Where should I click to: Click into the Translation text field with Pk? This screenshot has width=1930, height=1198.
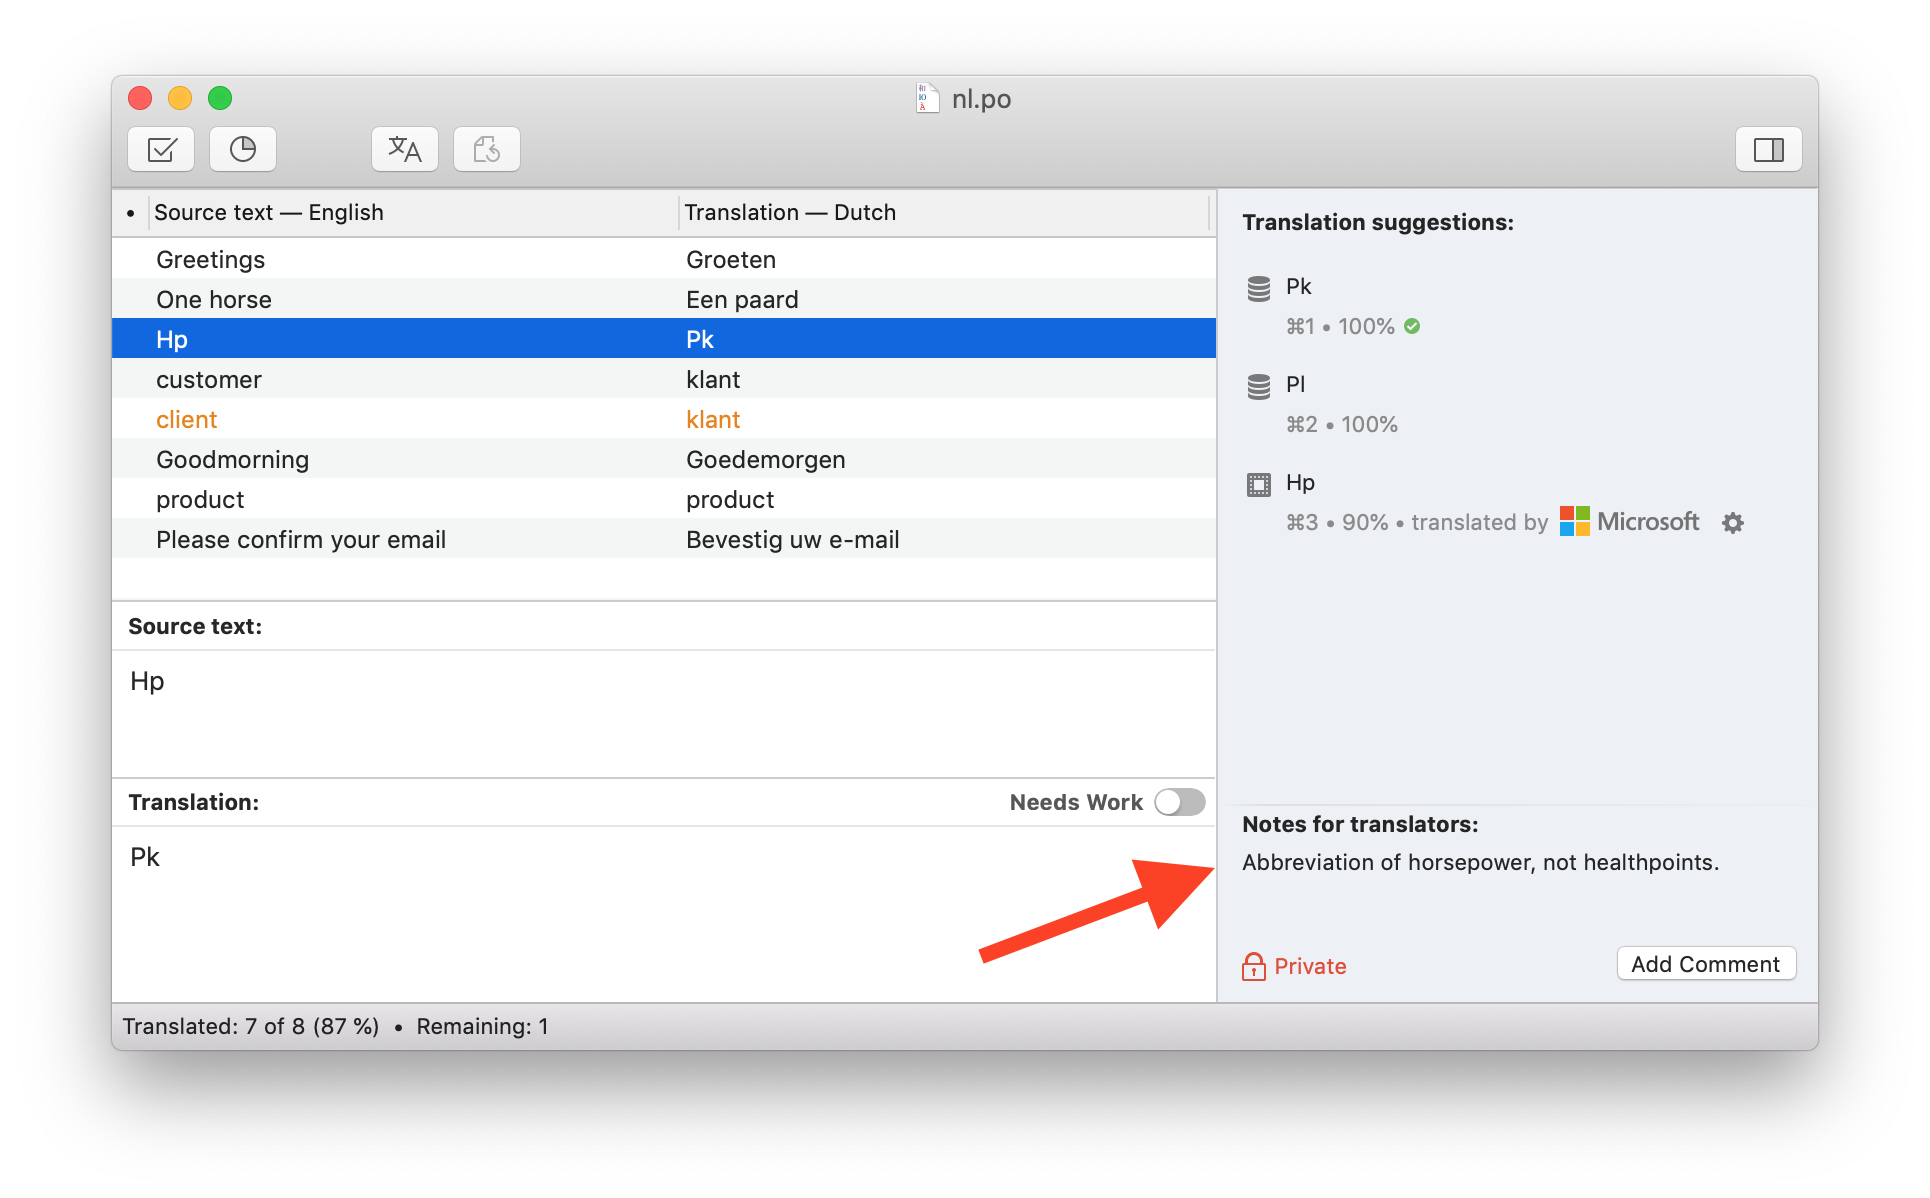point(664,913)
